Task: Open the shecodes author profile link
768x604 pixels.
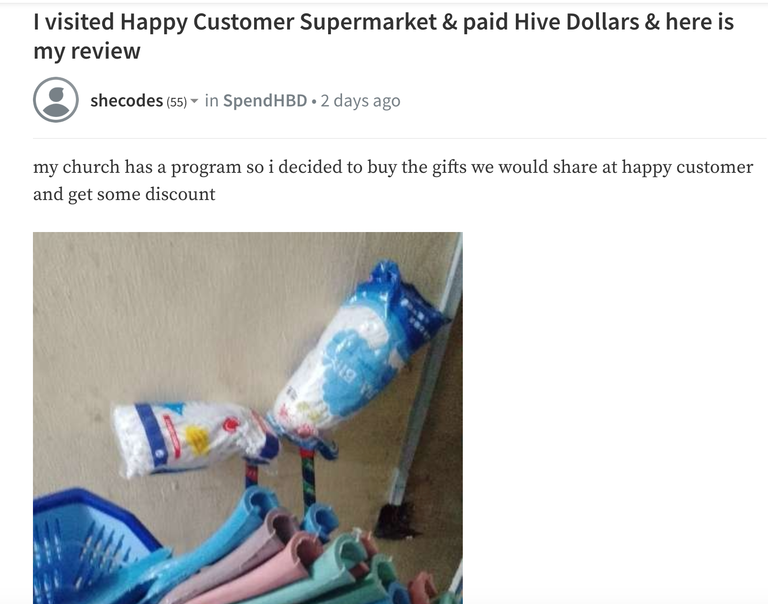Action: click(126, 100)
